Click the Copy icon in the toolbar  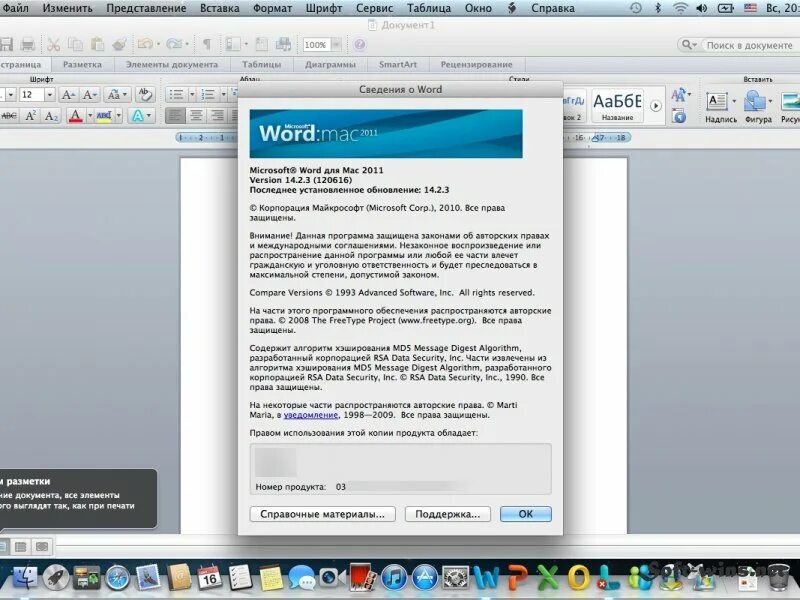click(x=76, y=45)
